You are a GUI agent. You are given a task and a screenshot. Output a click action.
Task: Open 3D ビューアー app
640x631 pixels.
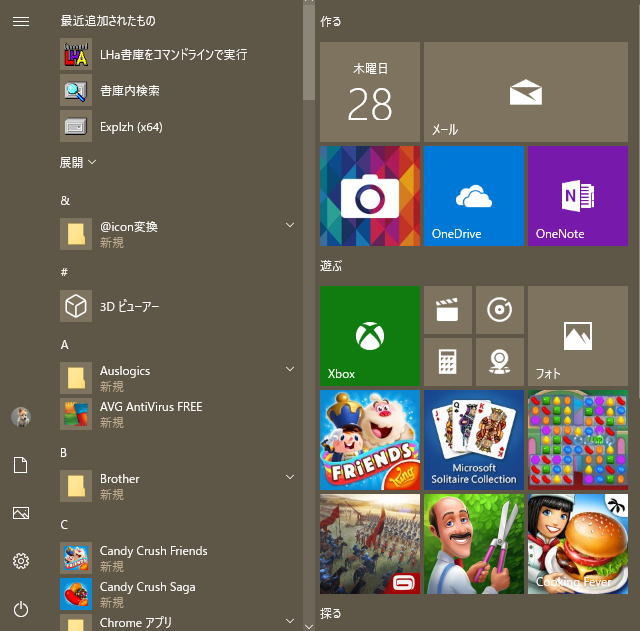click(180, 307)
